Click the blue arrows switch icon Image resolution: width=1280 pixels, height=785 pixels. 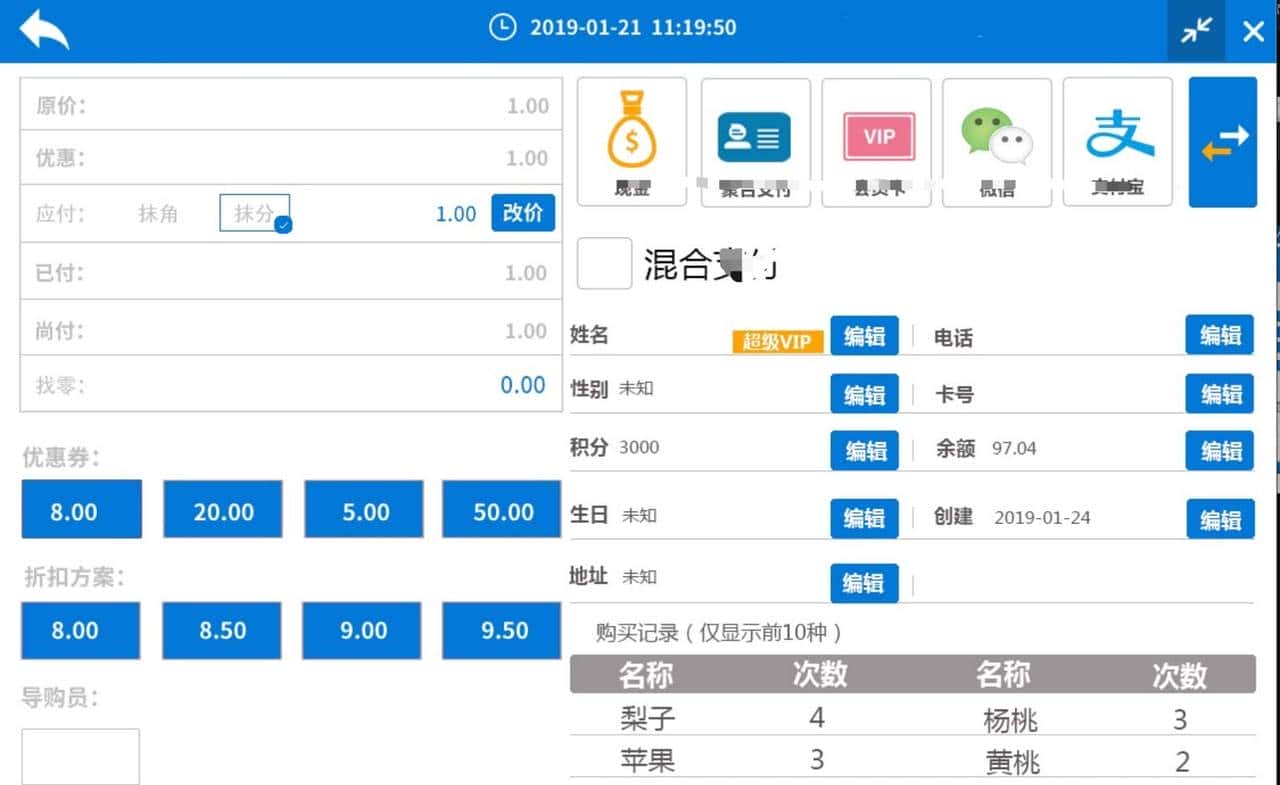point(1222,140)
